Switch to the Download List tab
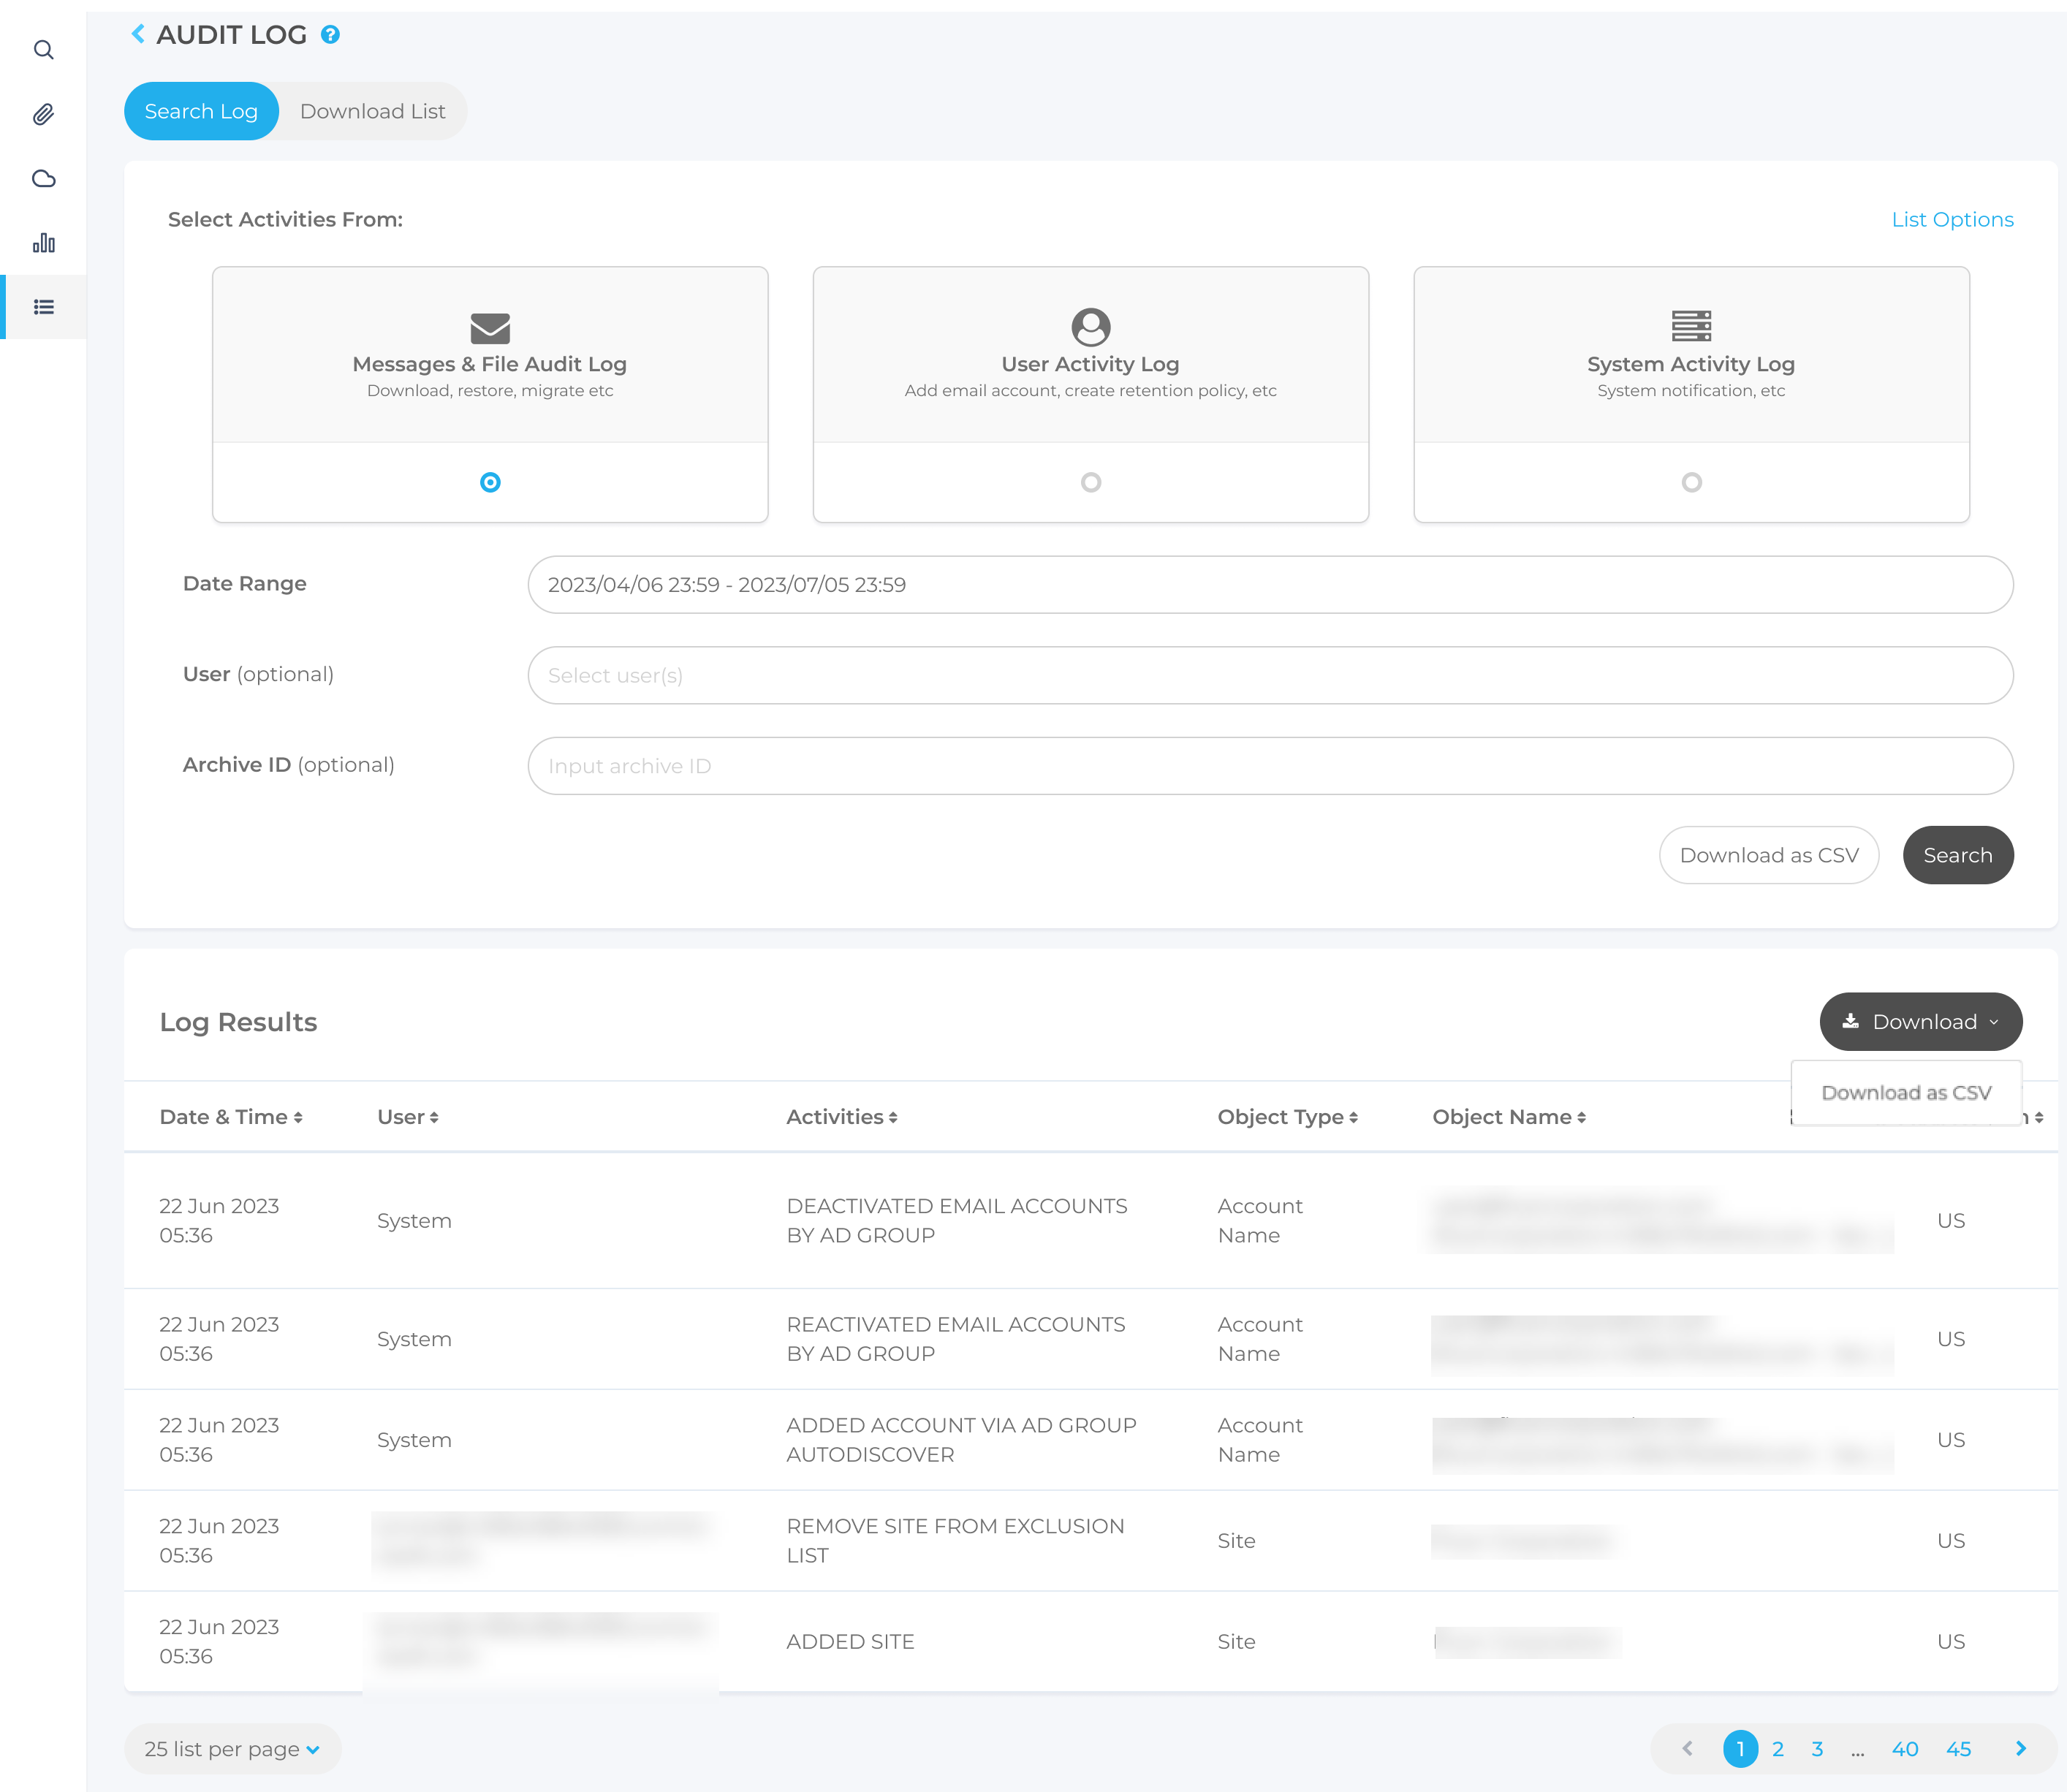 pyautogui.click(x=372, y=111)
